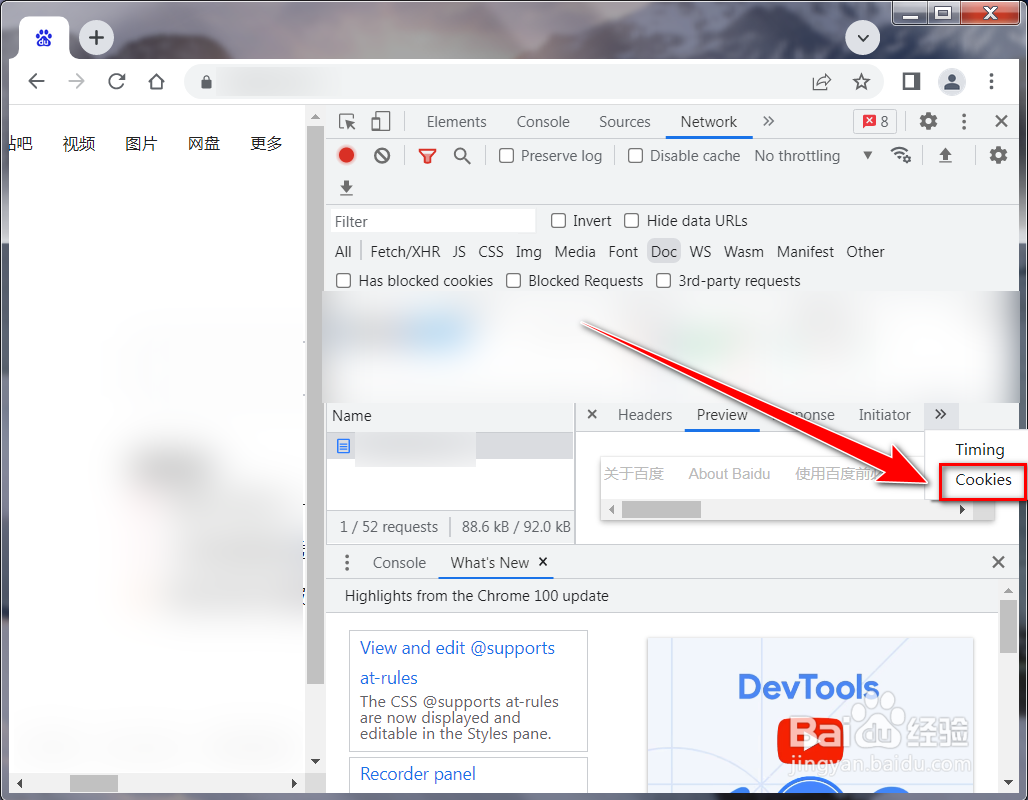Open the tab search dropdown
Viewport: 1028px width, 800px height.
[863, 38]
